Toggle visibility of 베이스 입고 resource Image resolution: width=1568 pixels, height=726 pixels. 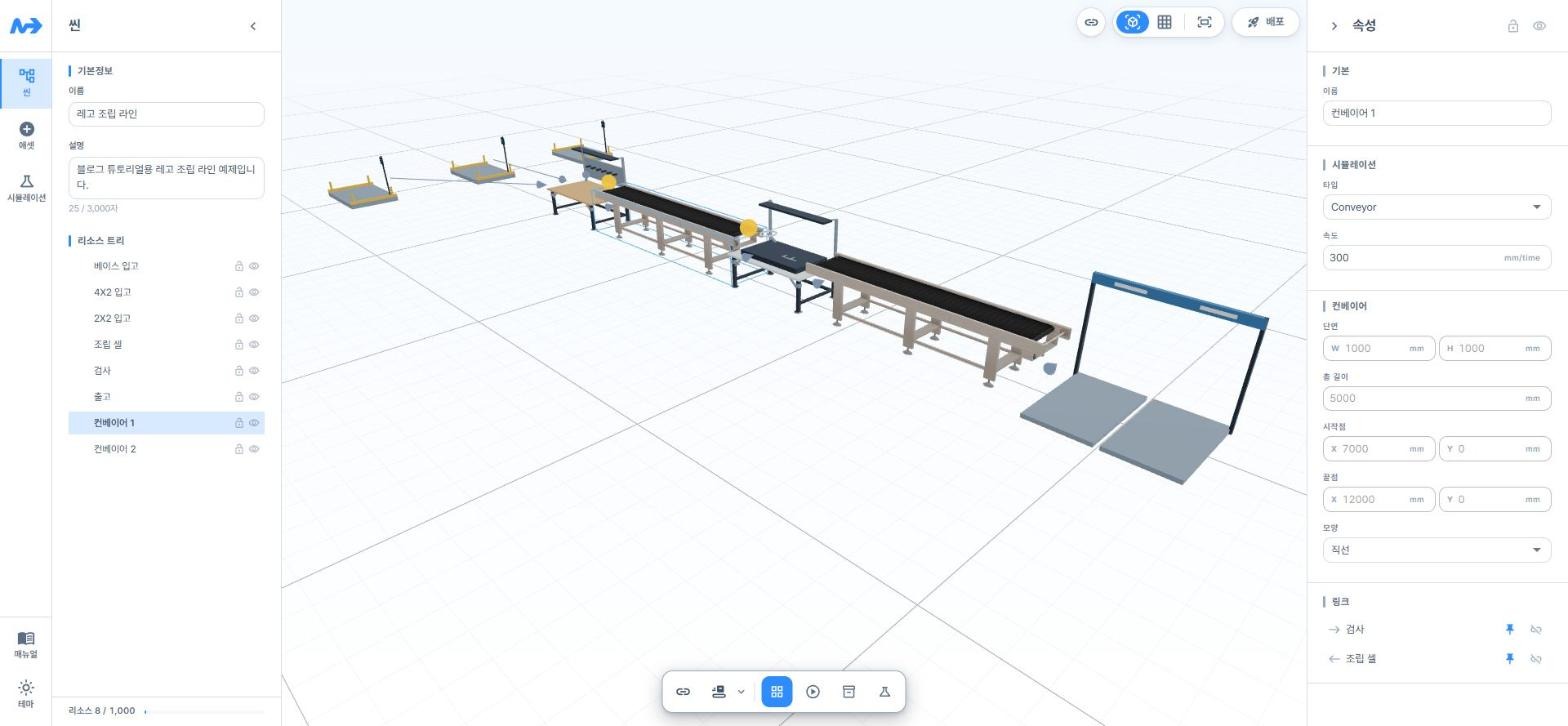pyautogui.click(x=254, y=267)
